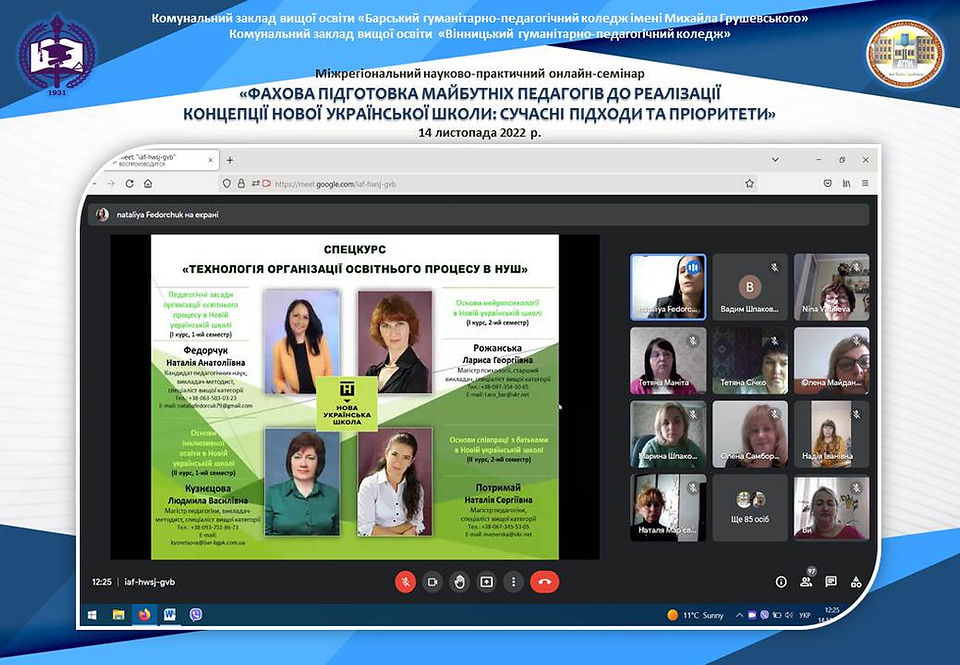Click the 11°C Sunny weather widget
Viewport: 960px width, 665px height.
[x=695, y=615]
